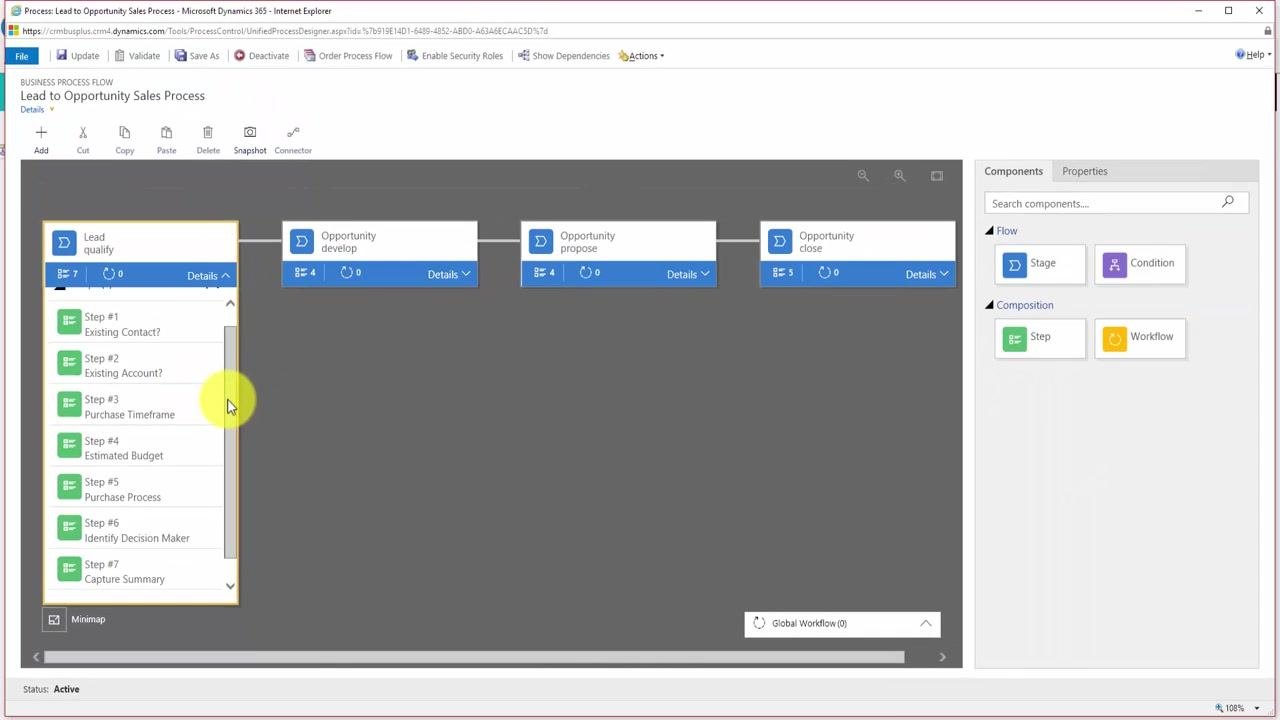1280x720 pixels.
Task: Click Step #5 Purchase Process icon
Action: click(69, 486)
